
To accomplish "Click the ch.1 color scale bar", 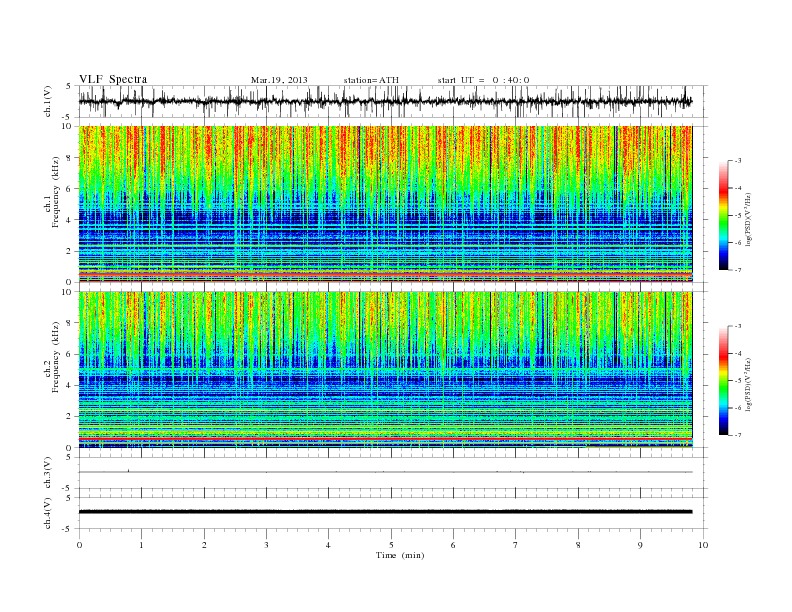I will (724, 215).
